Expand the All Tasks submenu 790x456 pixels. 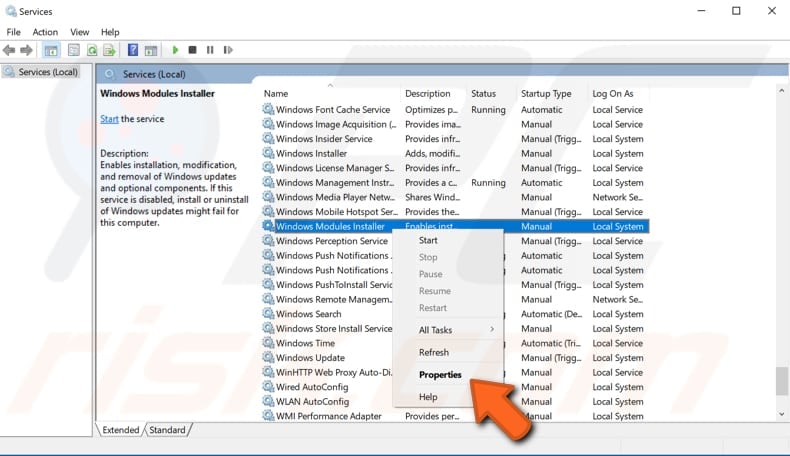tap(448, 330)
